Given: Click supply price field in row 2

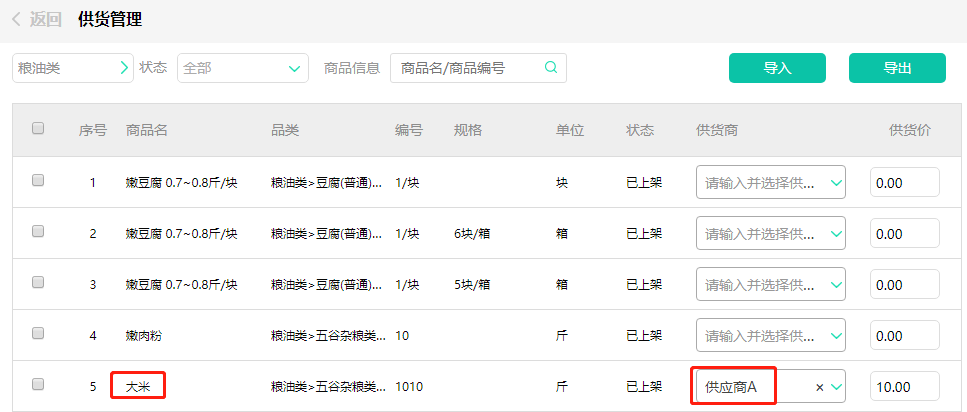Looking at the screenshot, I should pos(904,234).
